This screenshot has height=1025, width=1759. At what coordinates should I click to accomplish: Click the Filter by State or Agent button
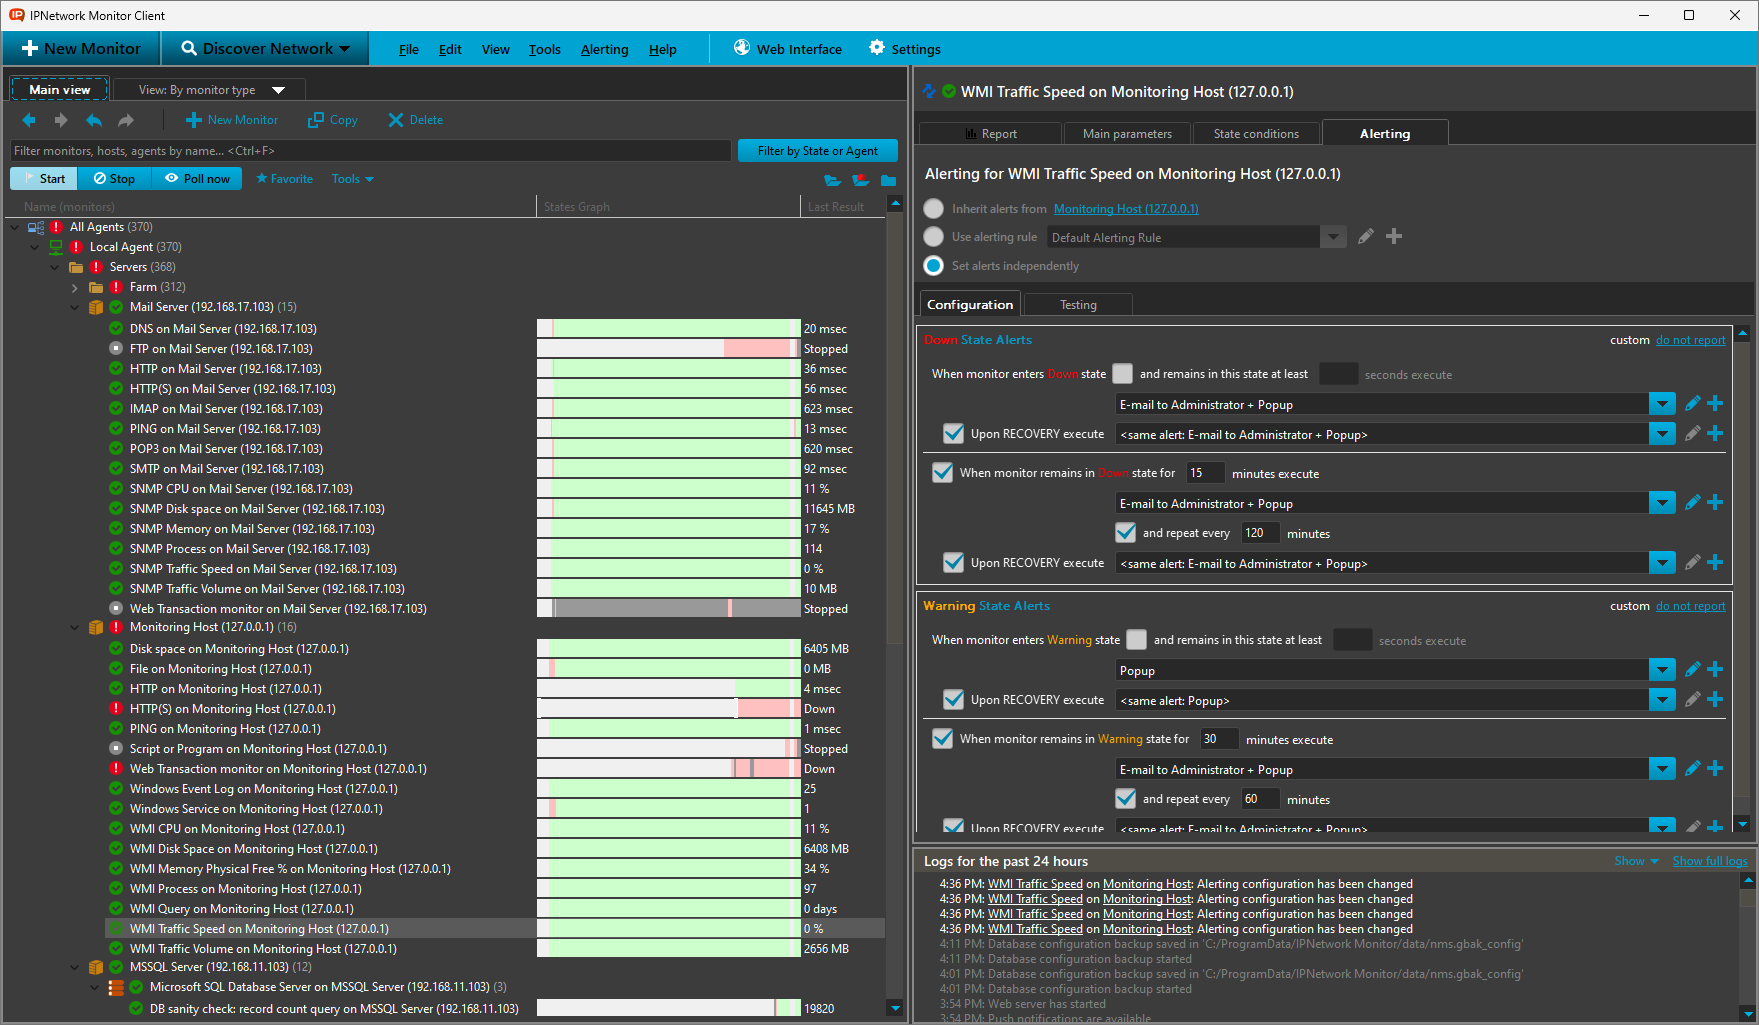[x=817, y=151]
